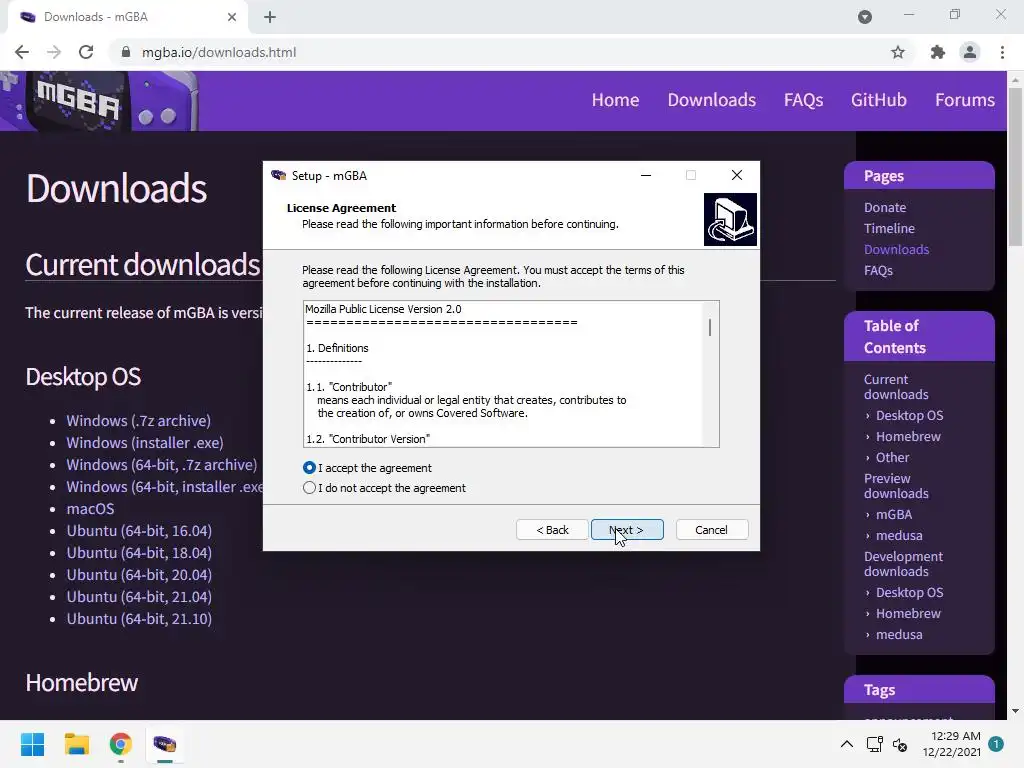Screen dimensions: 1024x768
Task: Click the page vertical scrollbar thumb
Action: [1015, 167]
